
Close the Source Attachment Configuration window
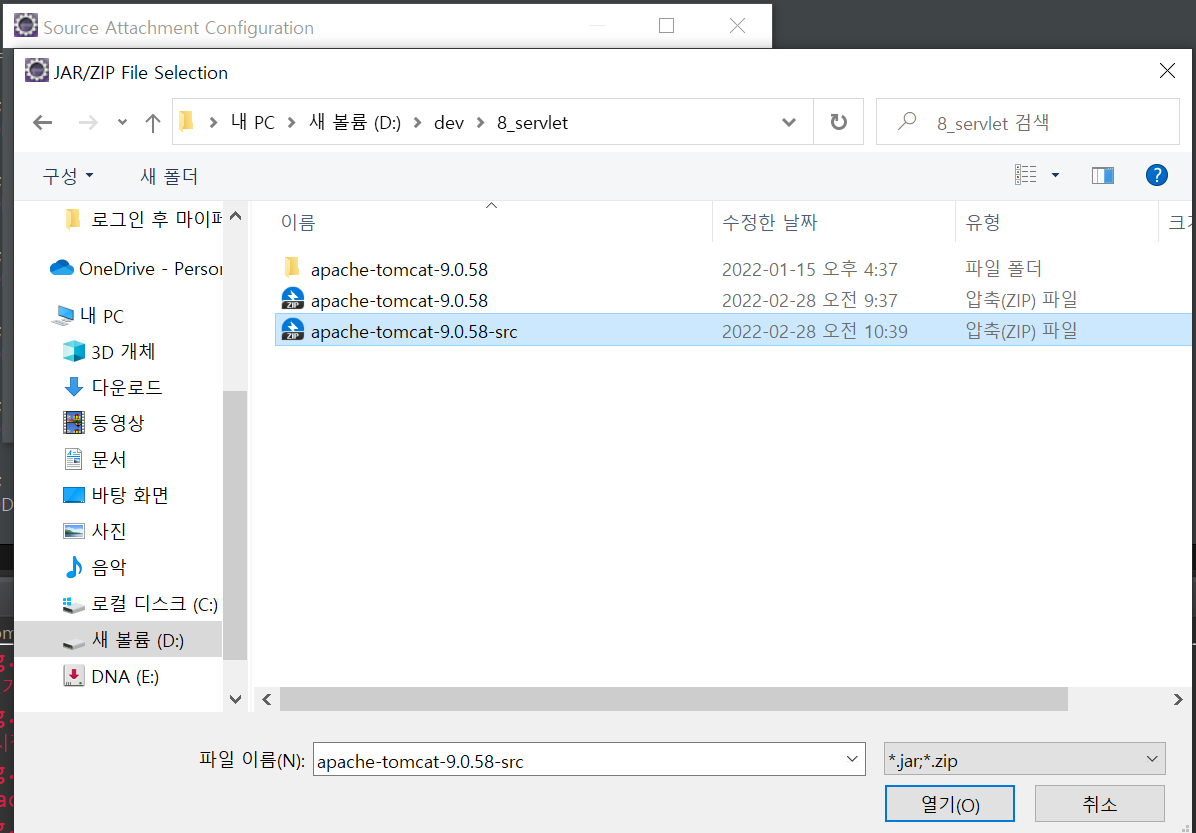(737, 25)
